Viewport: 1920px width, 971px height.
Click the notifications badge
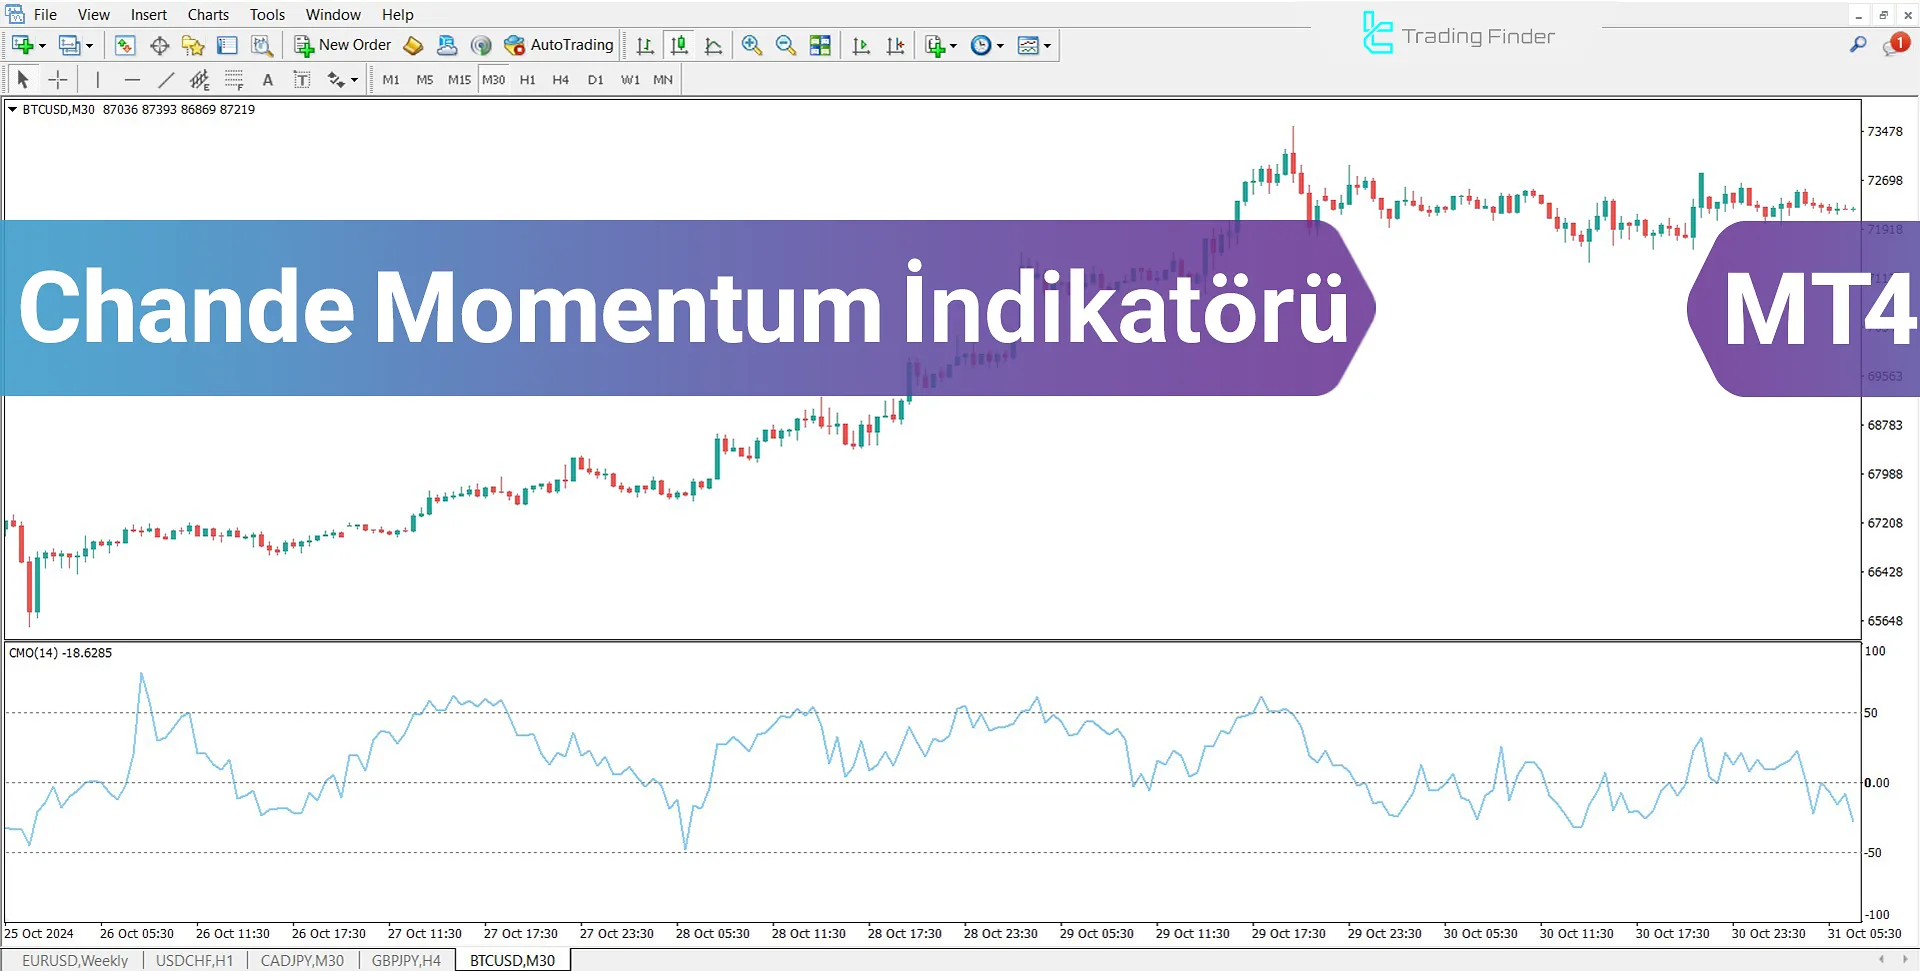click(x=1899, y=45)
